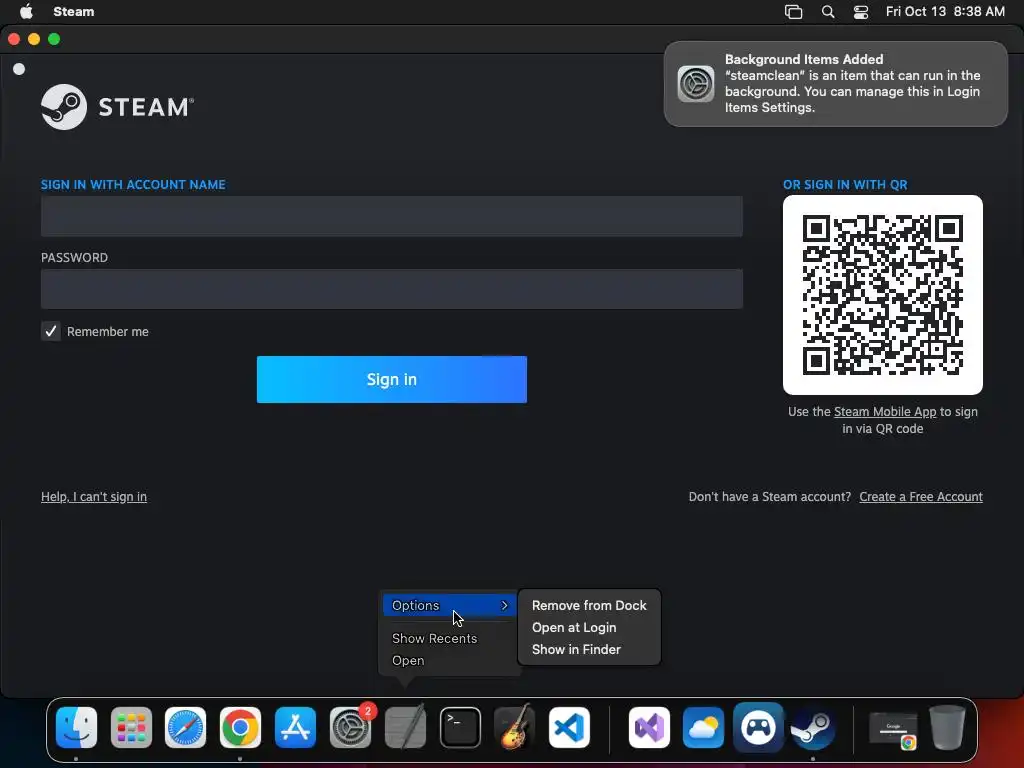Open the Steam Mobile App link
The width and height of the screenshot is (1024, 768).
(885, 411)
